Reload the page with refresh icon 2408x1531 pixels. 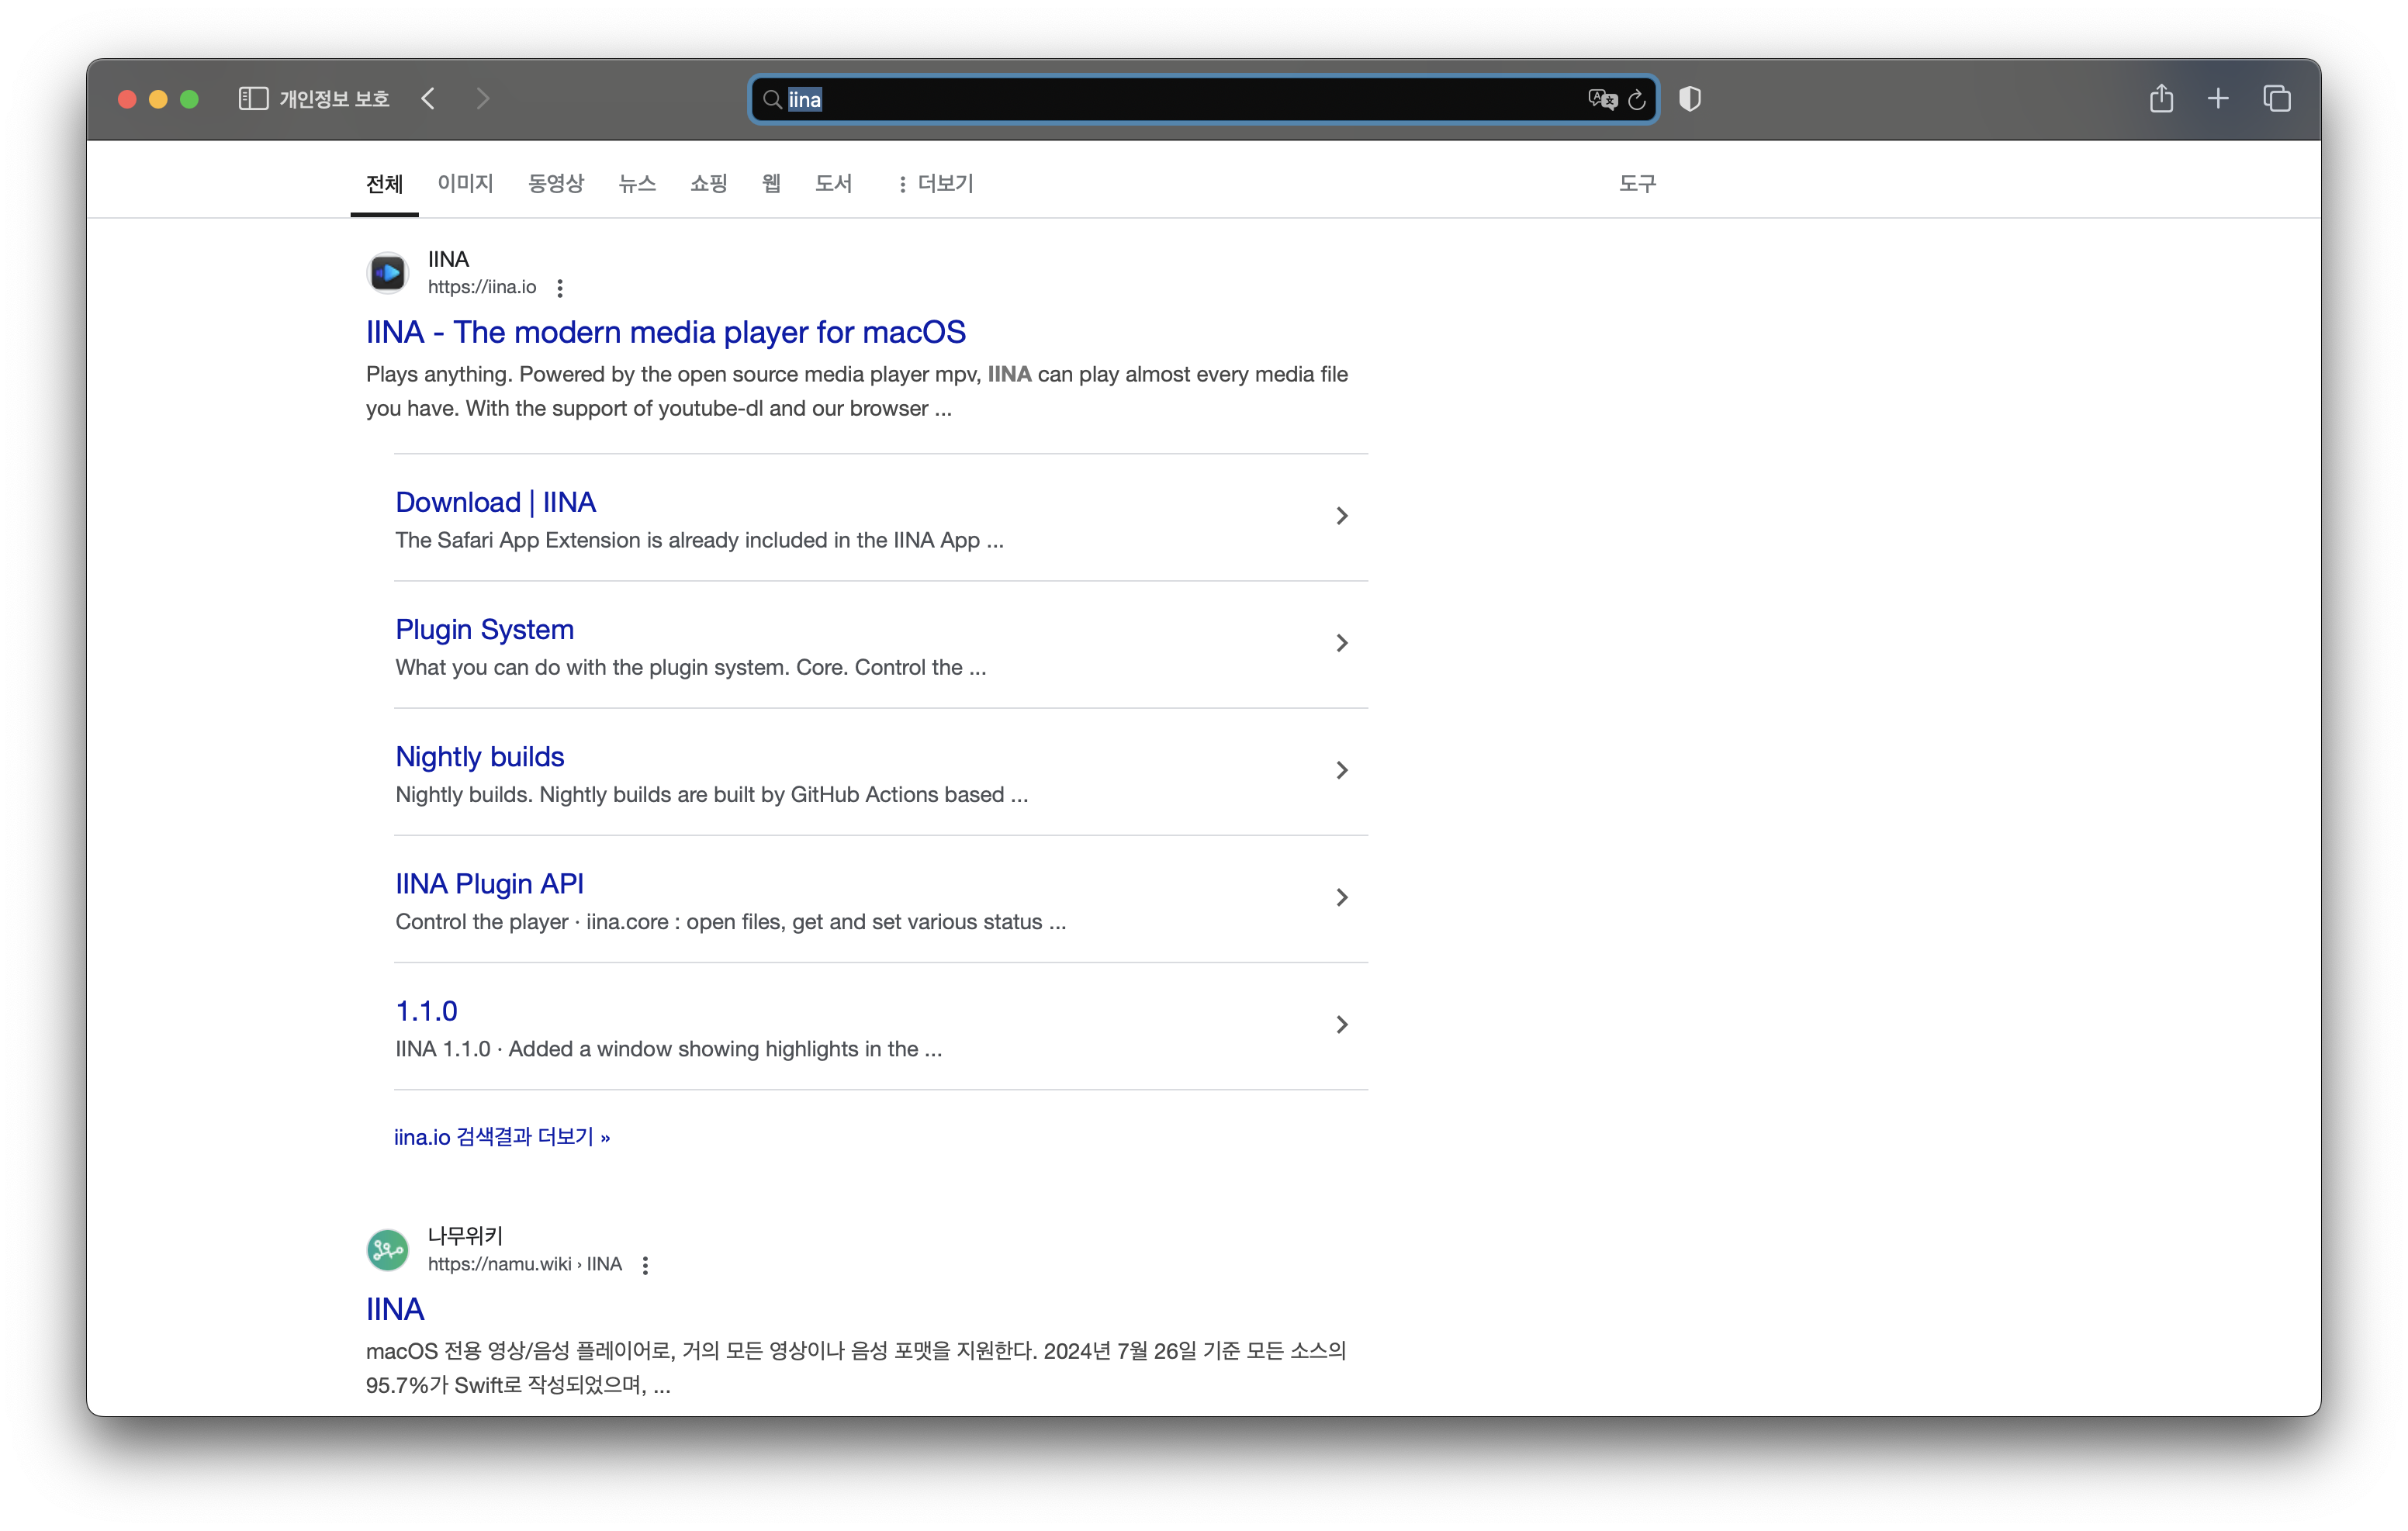pyautogui.click(x=1637, y=99)
